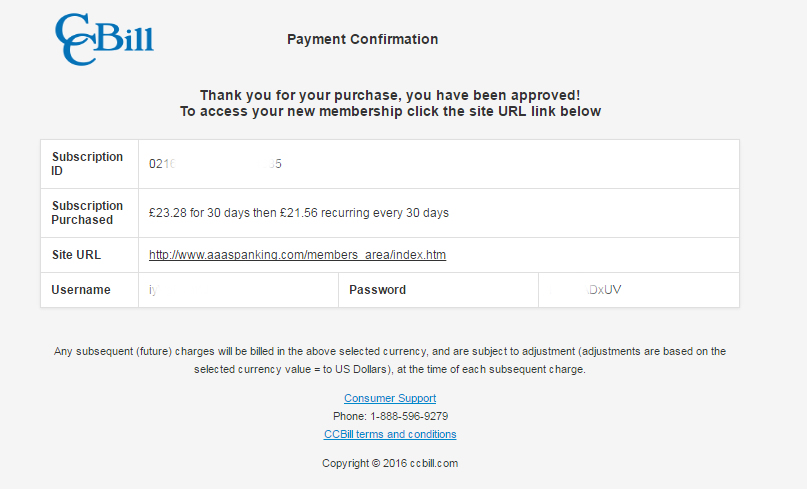
Task: Click the 'to US Dollars' disclaimer line
Action: [x=390, y=369]
